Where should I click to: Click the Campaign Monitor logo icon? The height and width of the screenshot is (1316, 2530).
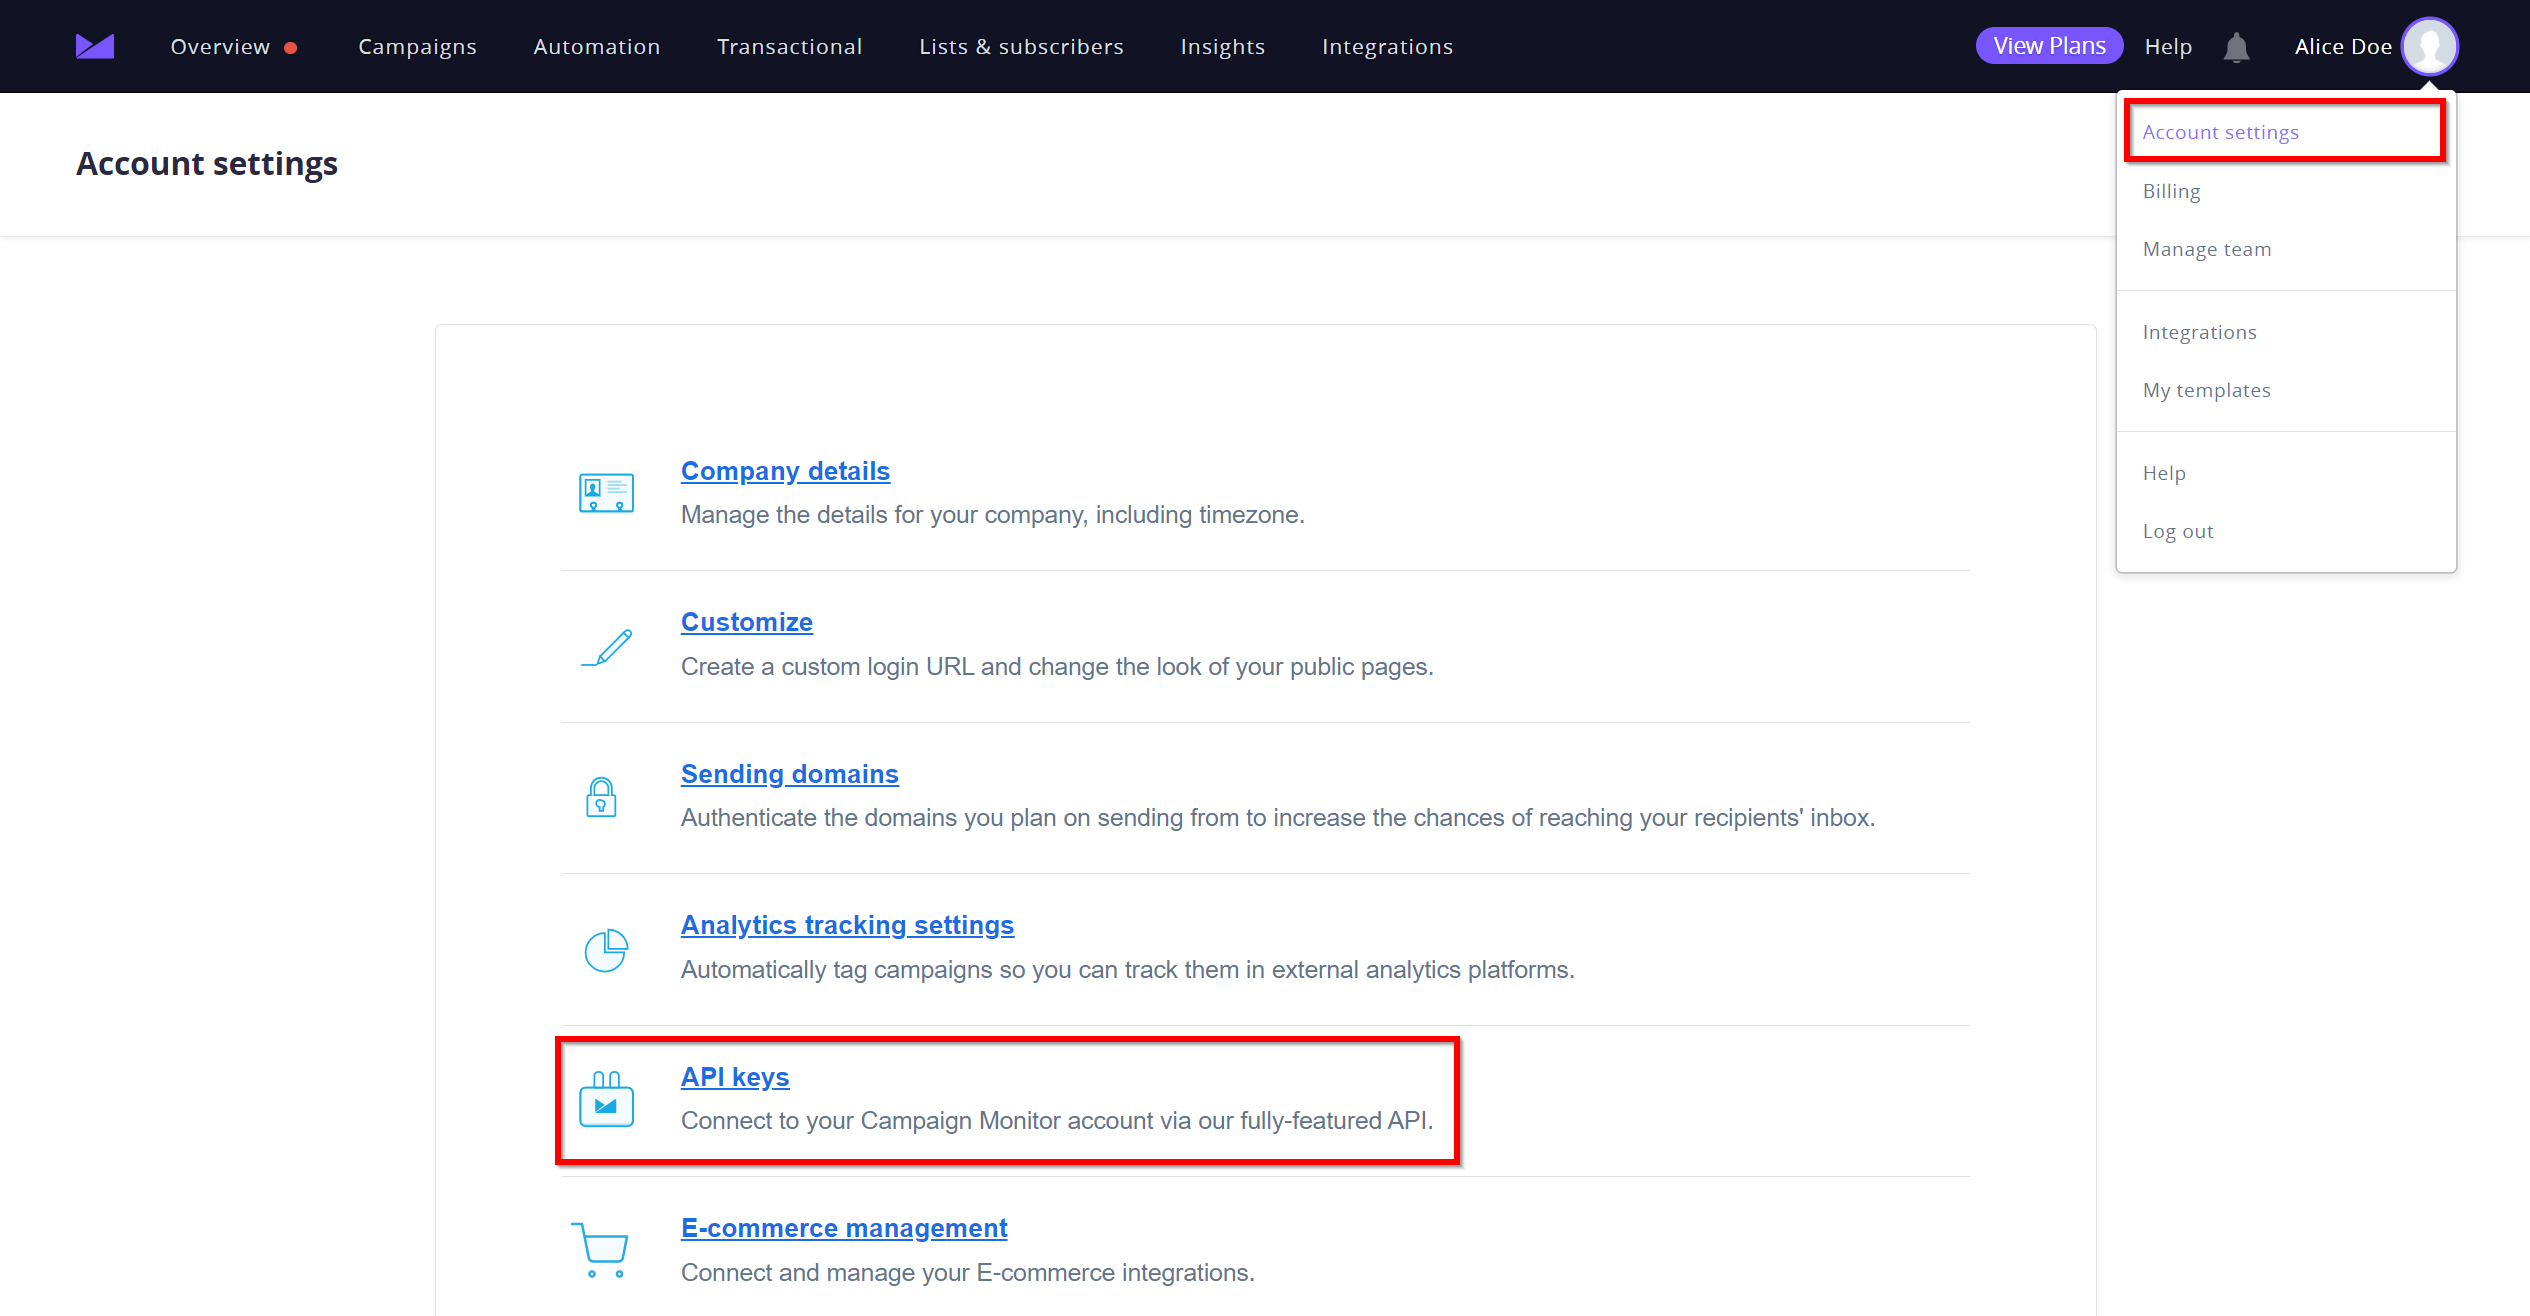point(95,46)
